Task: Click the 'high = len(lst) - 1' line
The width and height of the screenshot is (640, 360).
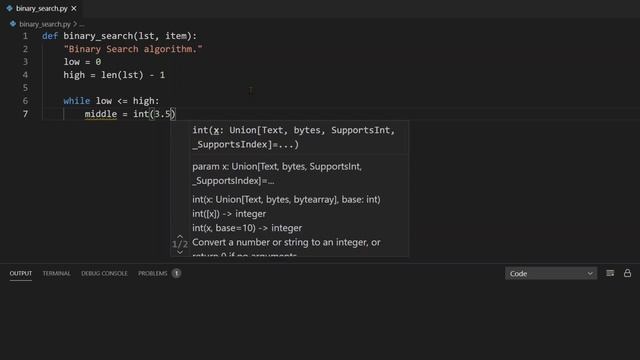Action: pos(114,75)
